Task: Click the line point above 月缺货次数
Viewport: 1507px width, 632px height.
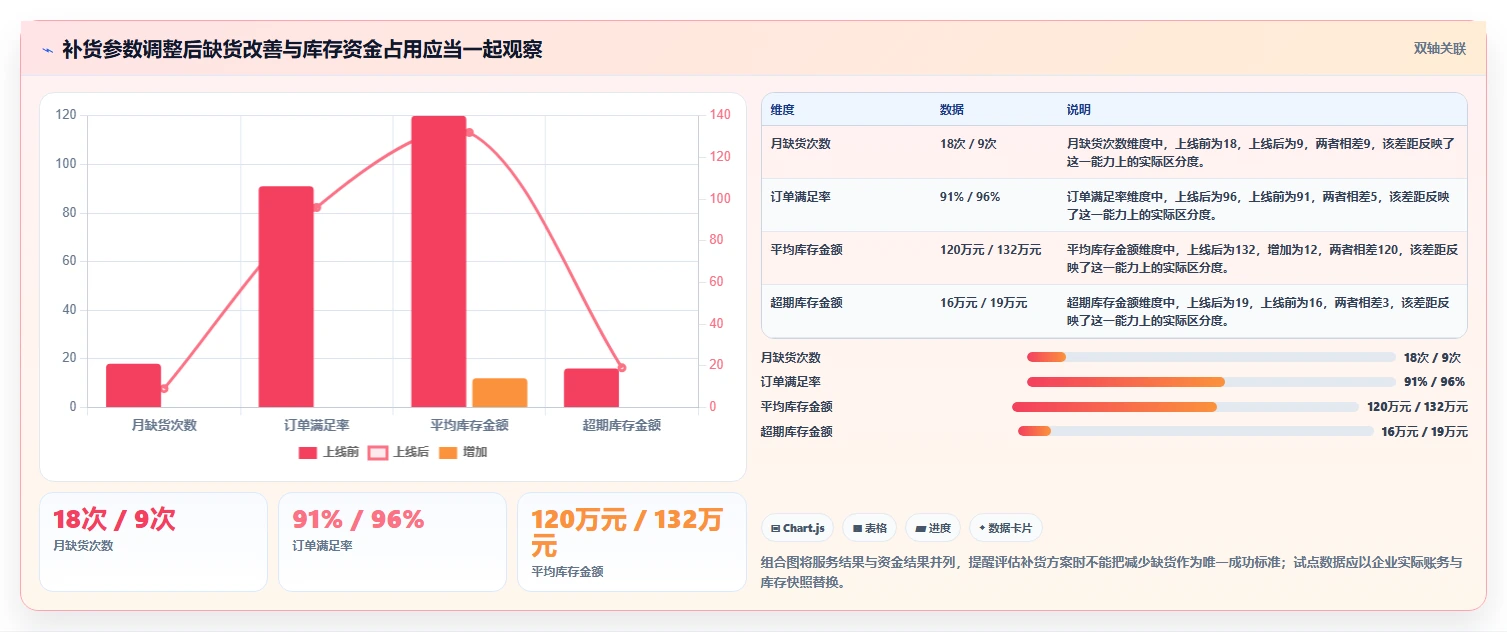Action: (164, 388)
